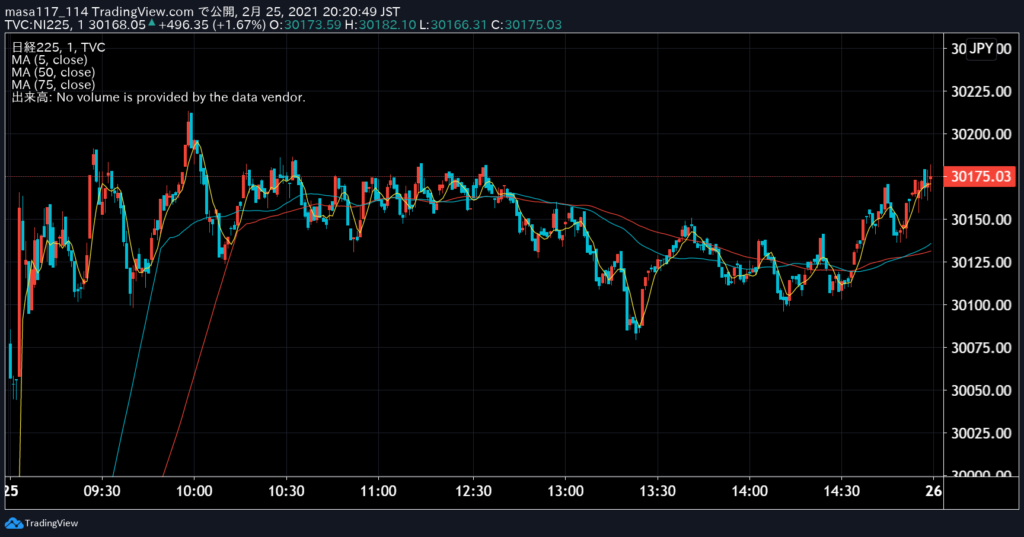Click the TradingView cloud logo icon
This screenshot has width=1024, height=537.
tap(14, 523)
